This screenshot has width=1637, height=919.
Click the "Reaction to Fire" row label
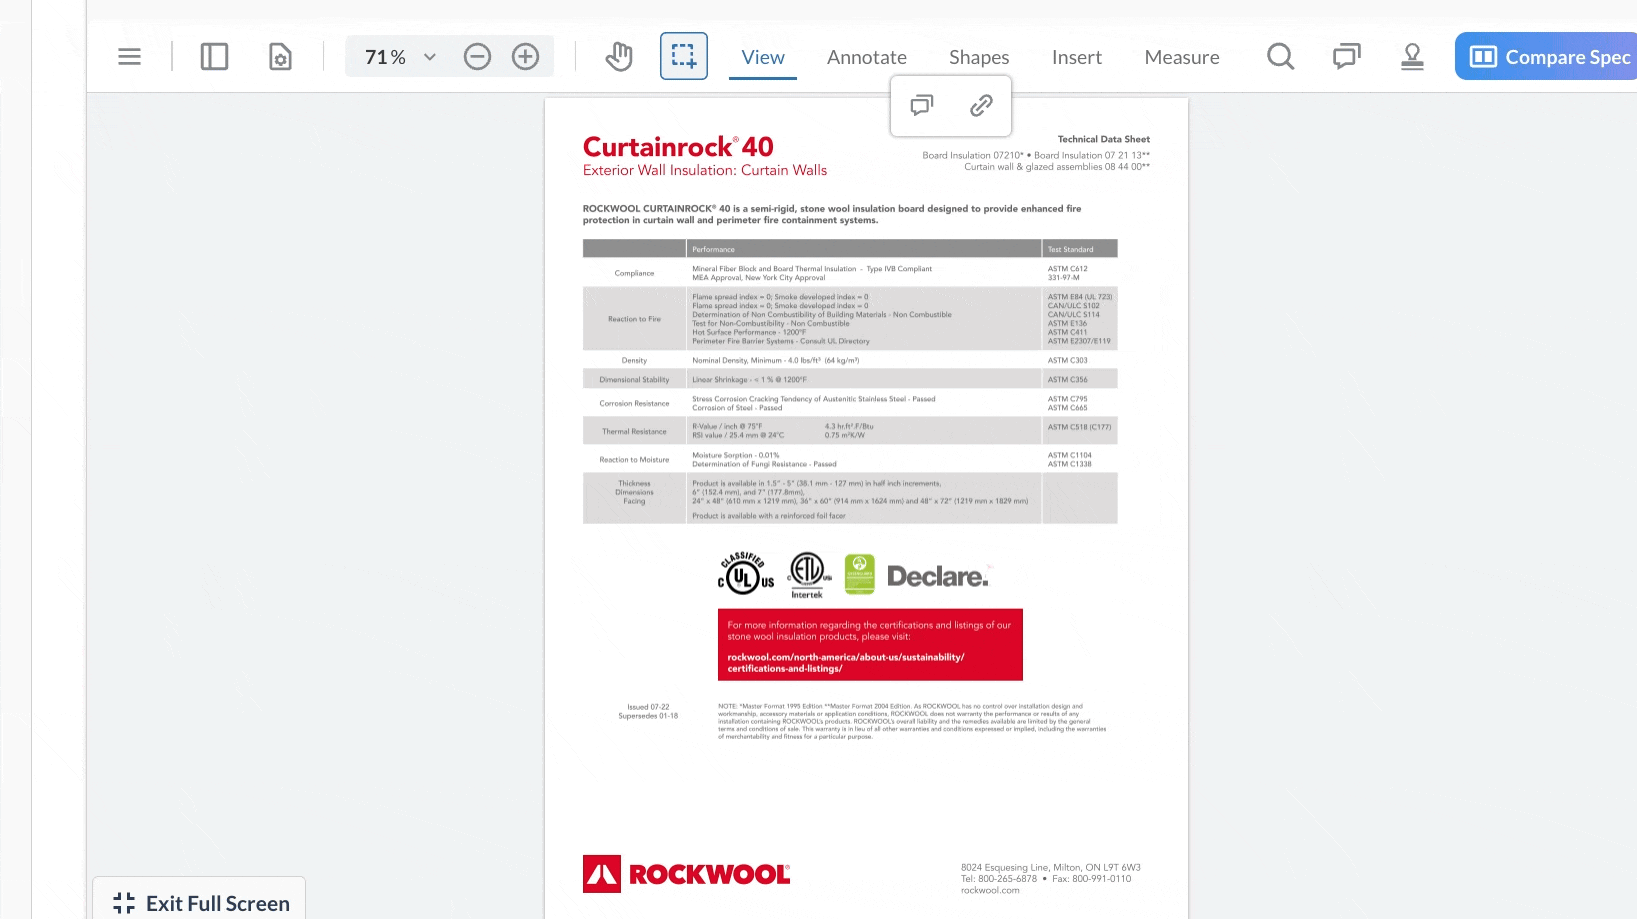click(x=634, y=319)
